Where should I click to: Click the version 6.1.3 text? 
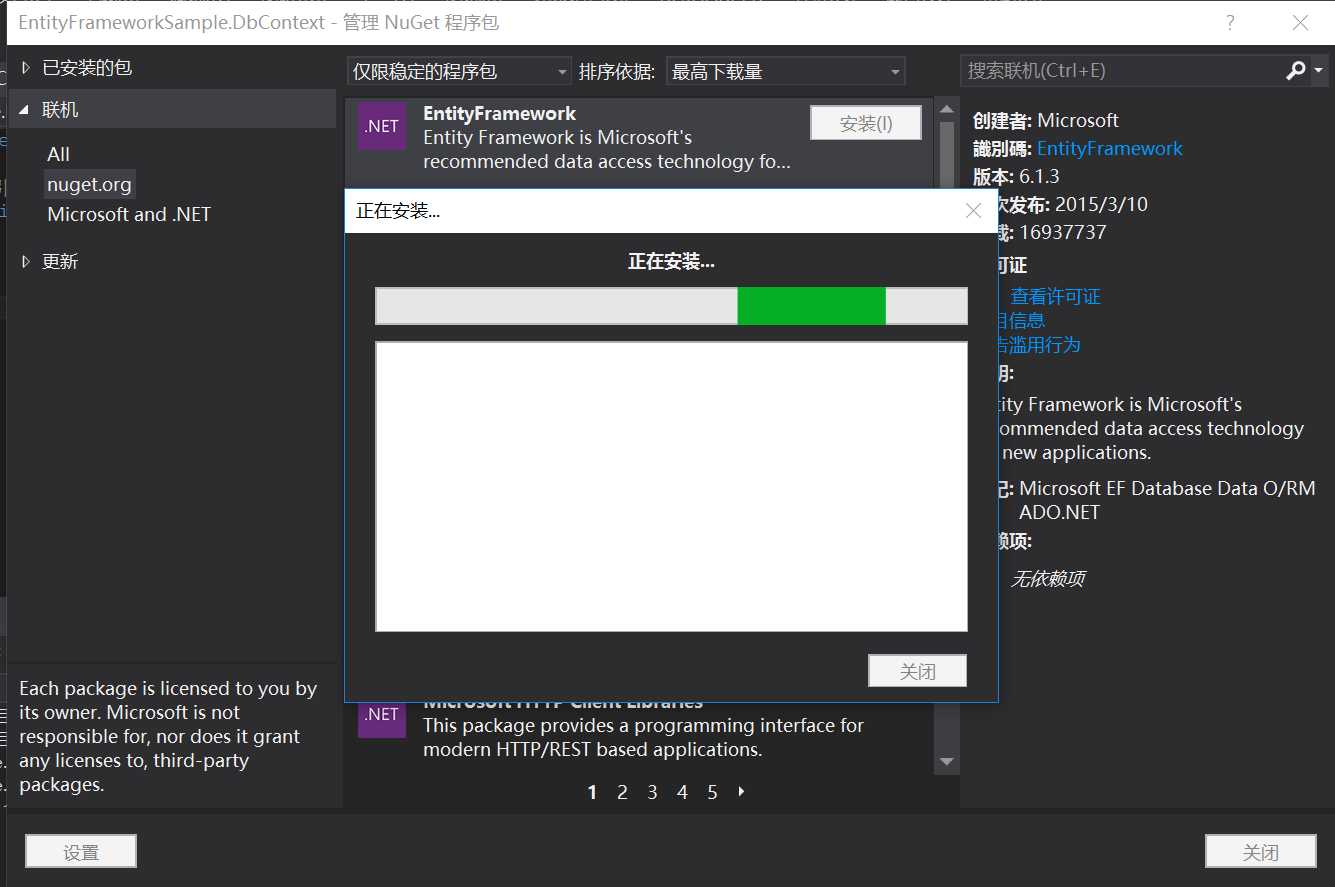click(1039, 176)
